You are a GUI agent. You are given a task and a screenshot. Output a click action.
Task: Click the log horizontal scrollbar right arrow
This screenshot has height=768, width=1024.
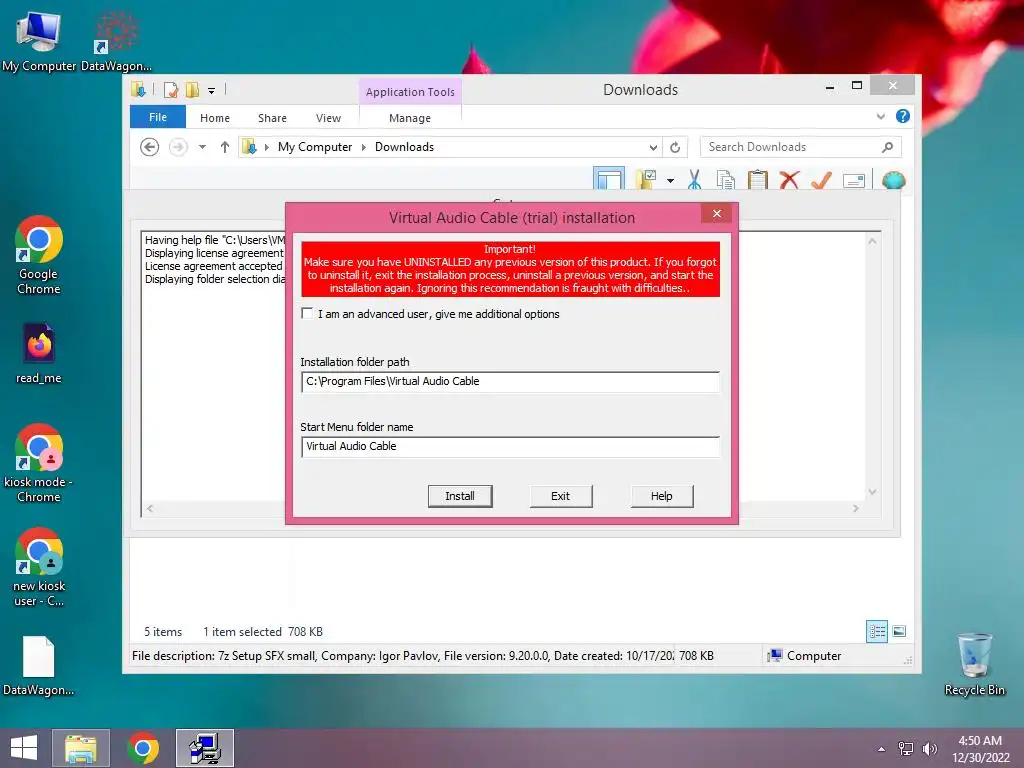click(856, 508)
